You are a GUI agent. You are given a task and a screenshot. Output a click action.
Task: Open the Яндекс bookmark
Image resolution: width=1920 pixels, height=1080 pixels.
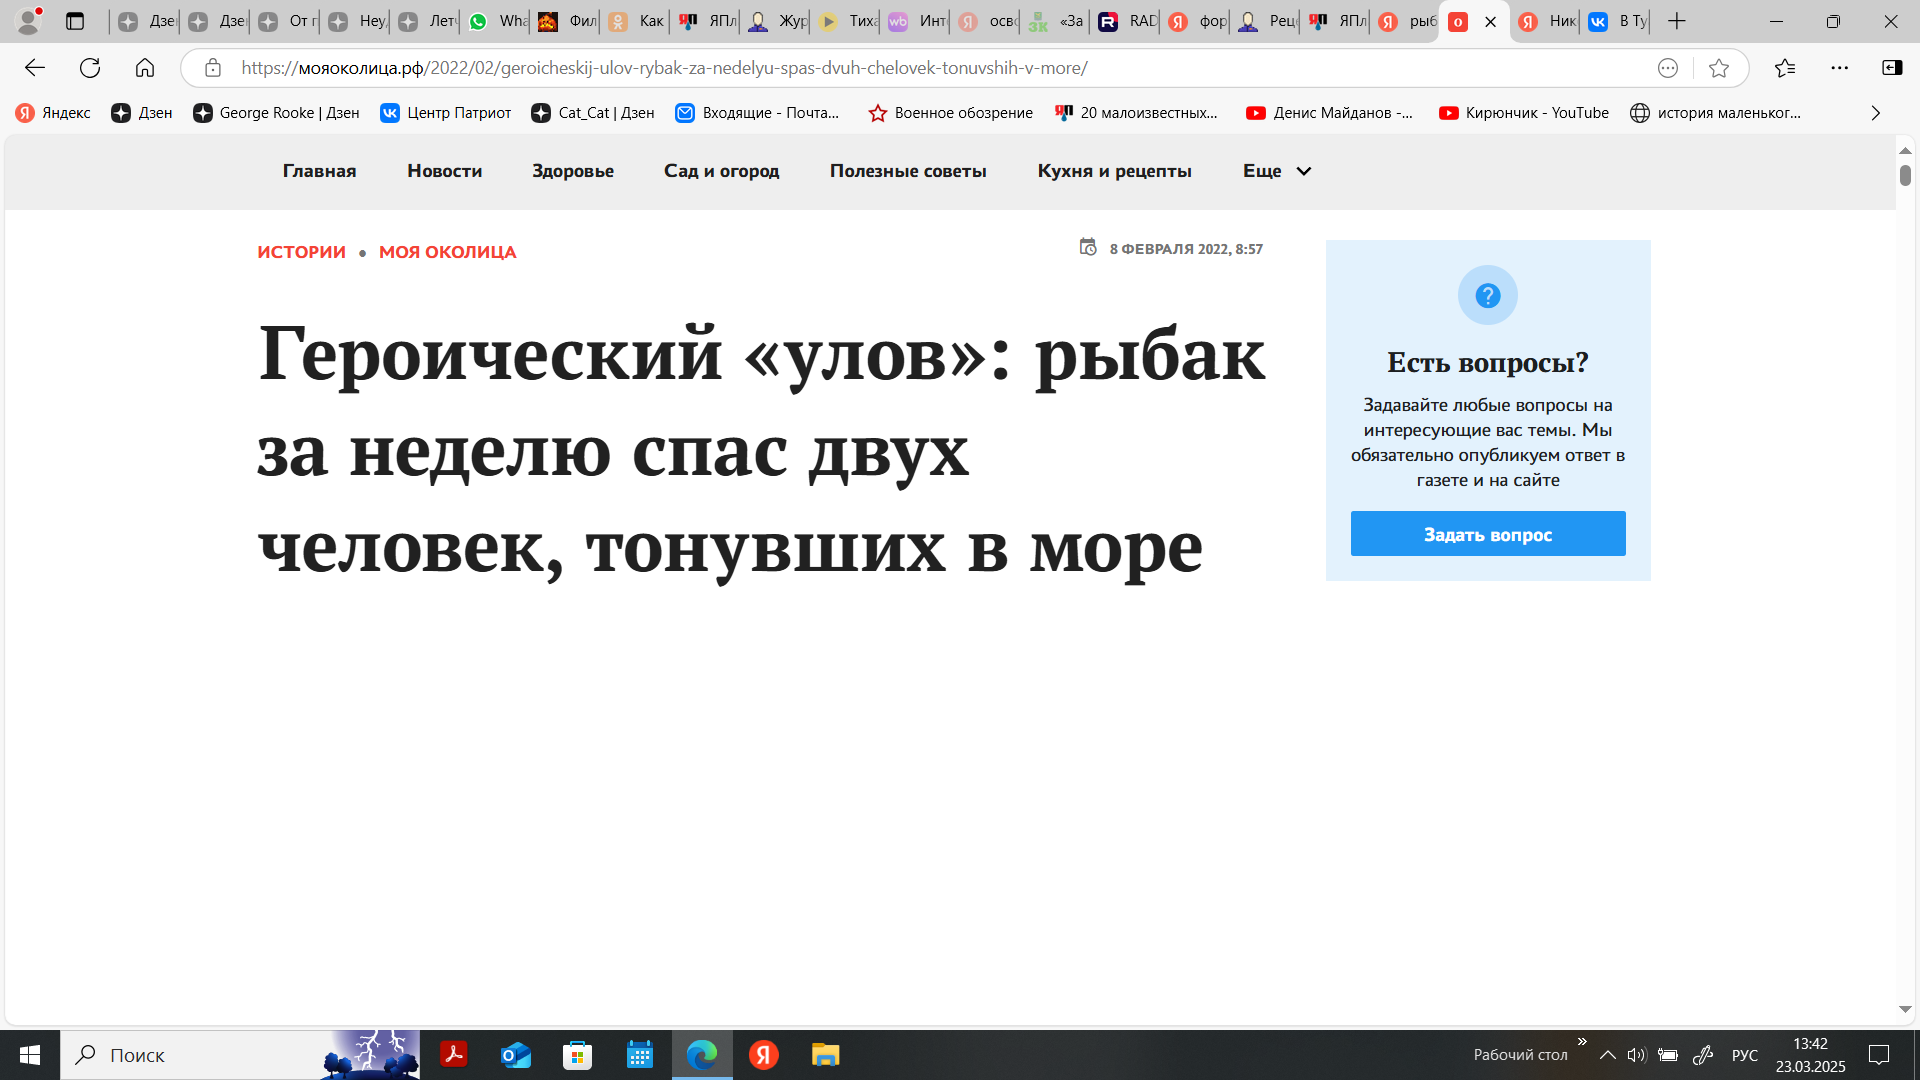pyautogui.click(x=54, y=113)
